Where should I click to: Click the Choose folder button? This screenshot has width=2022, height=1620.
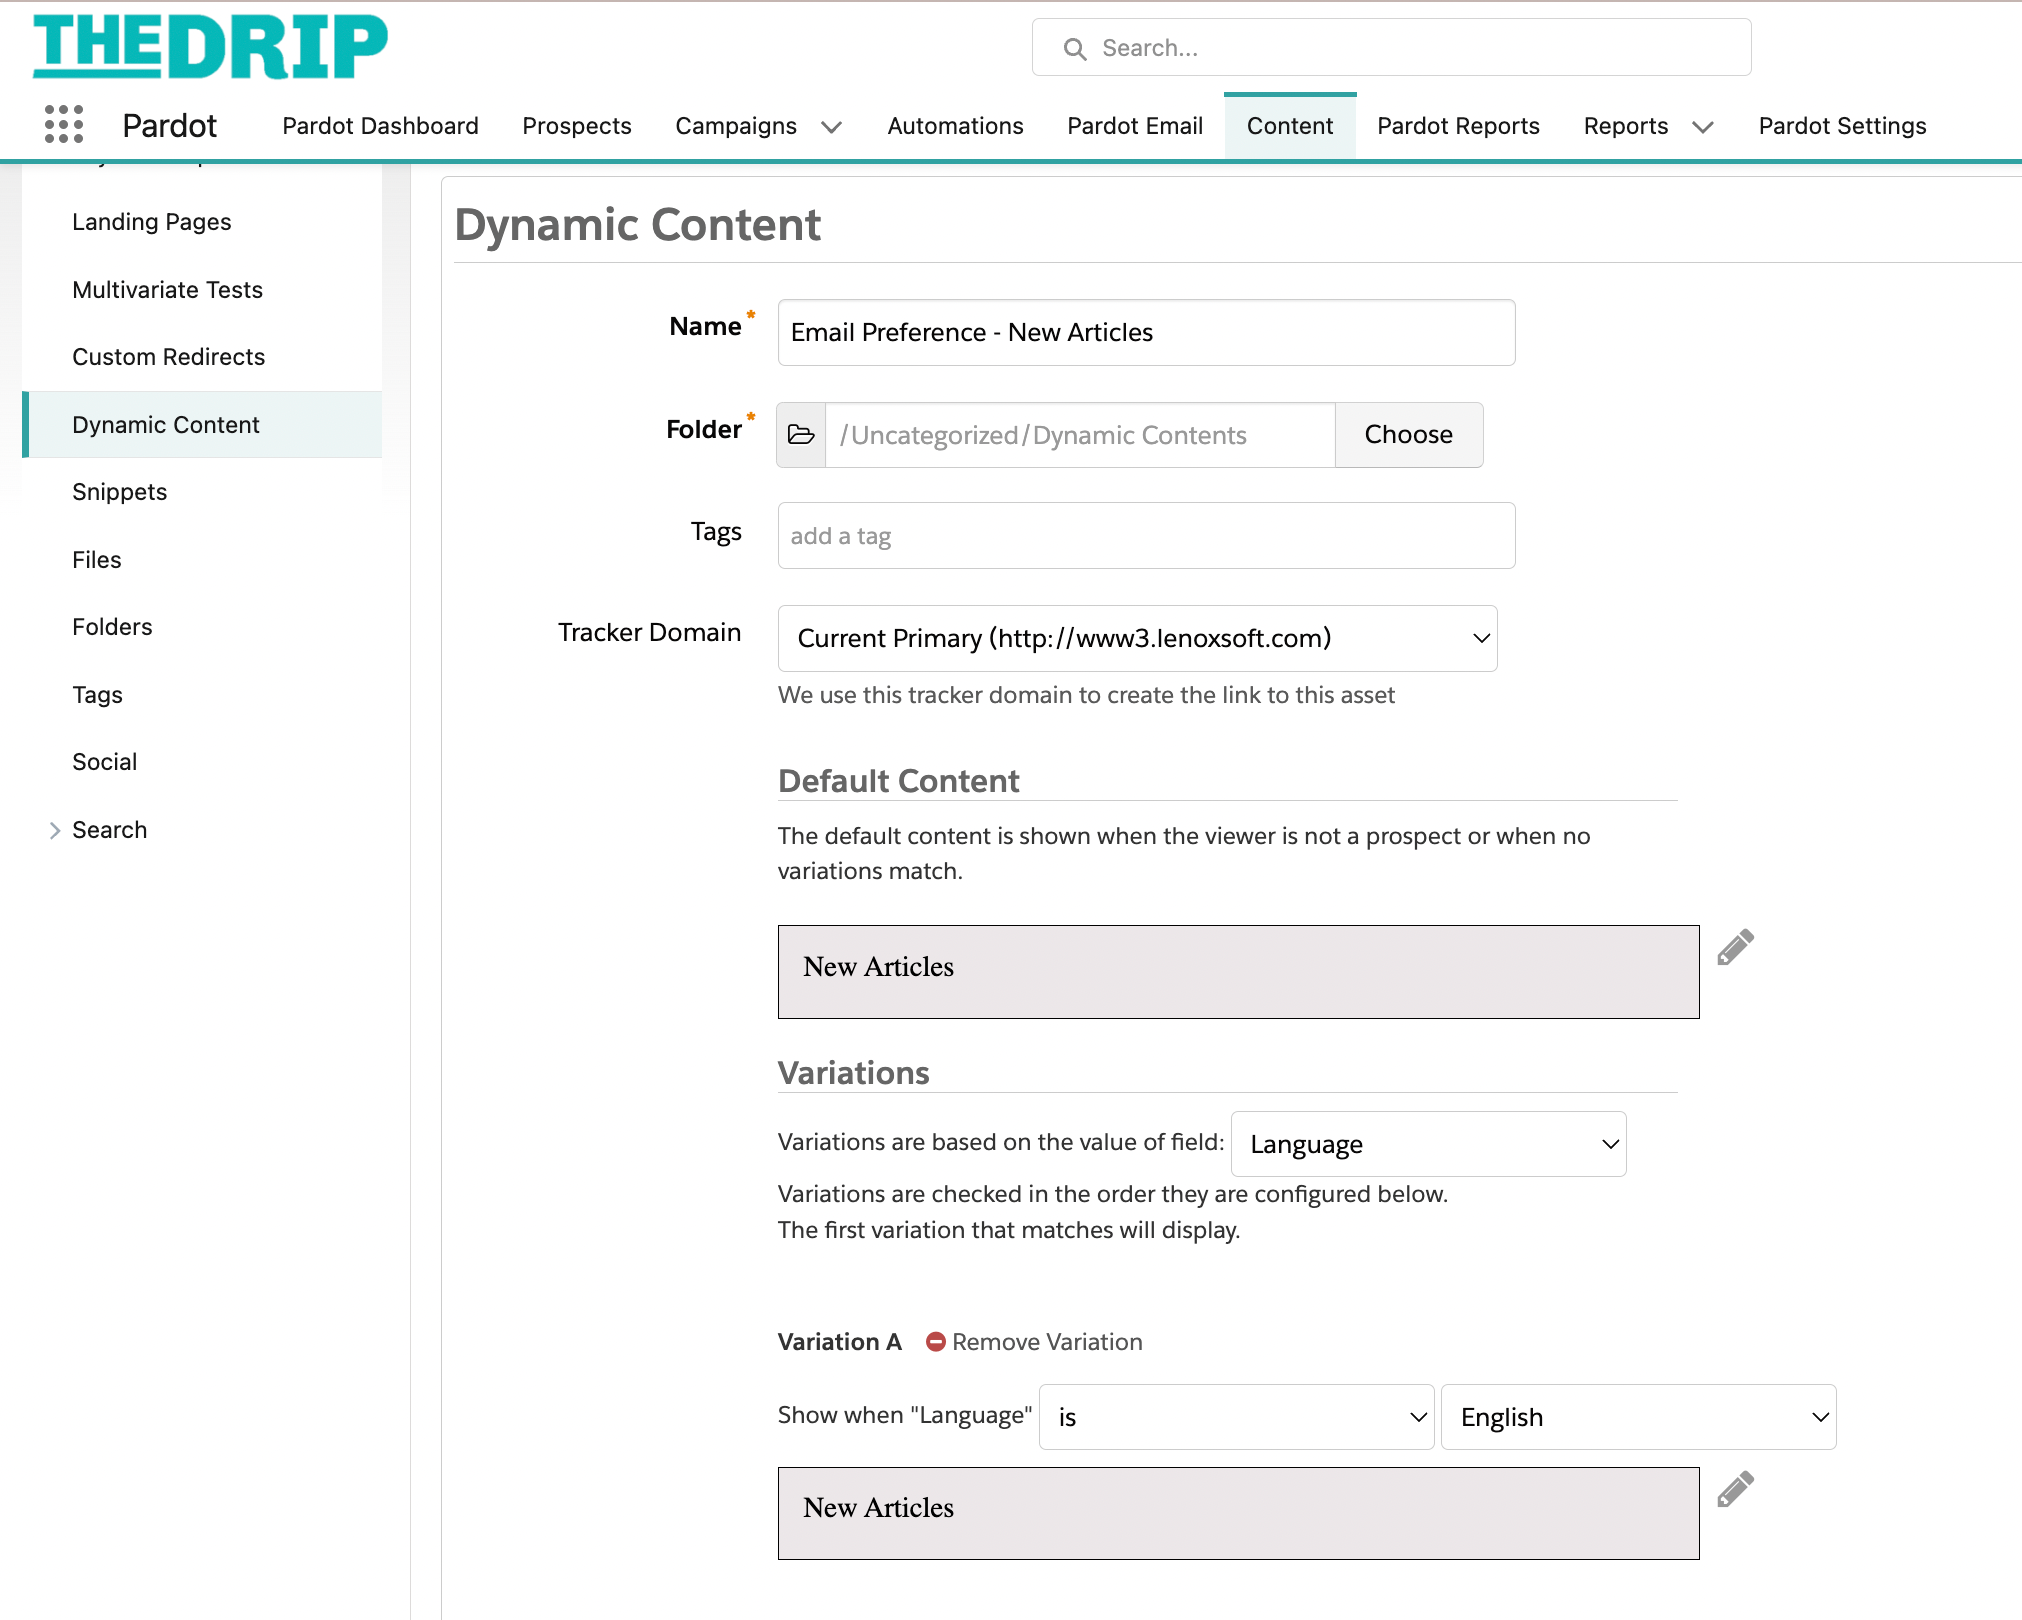click(1409, 435)
